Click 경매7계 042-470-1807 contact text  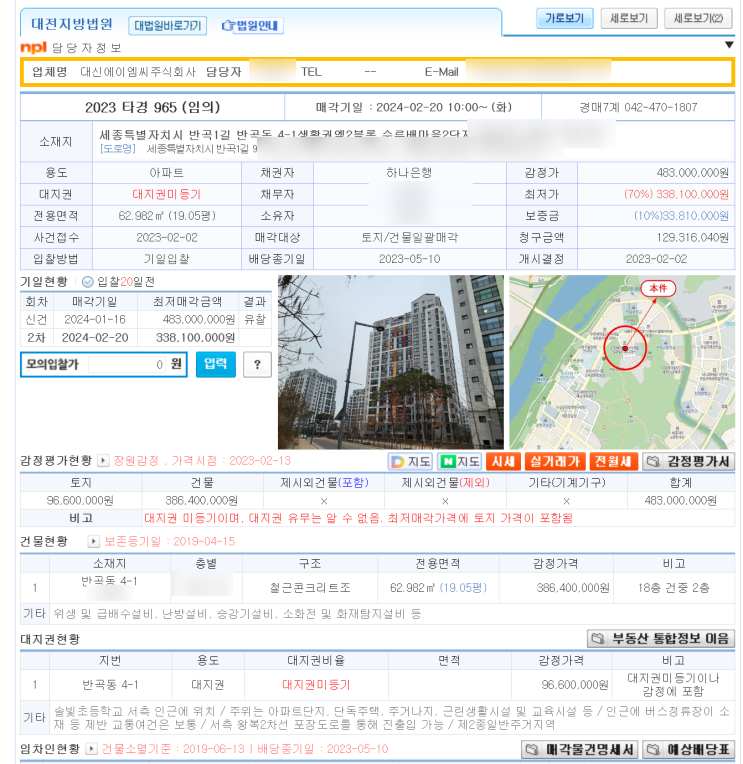point(638,107)
